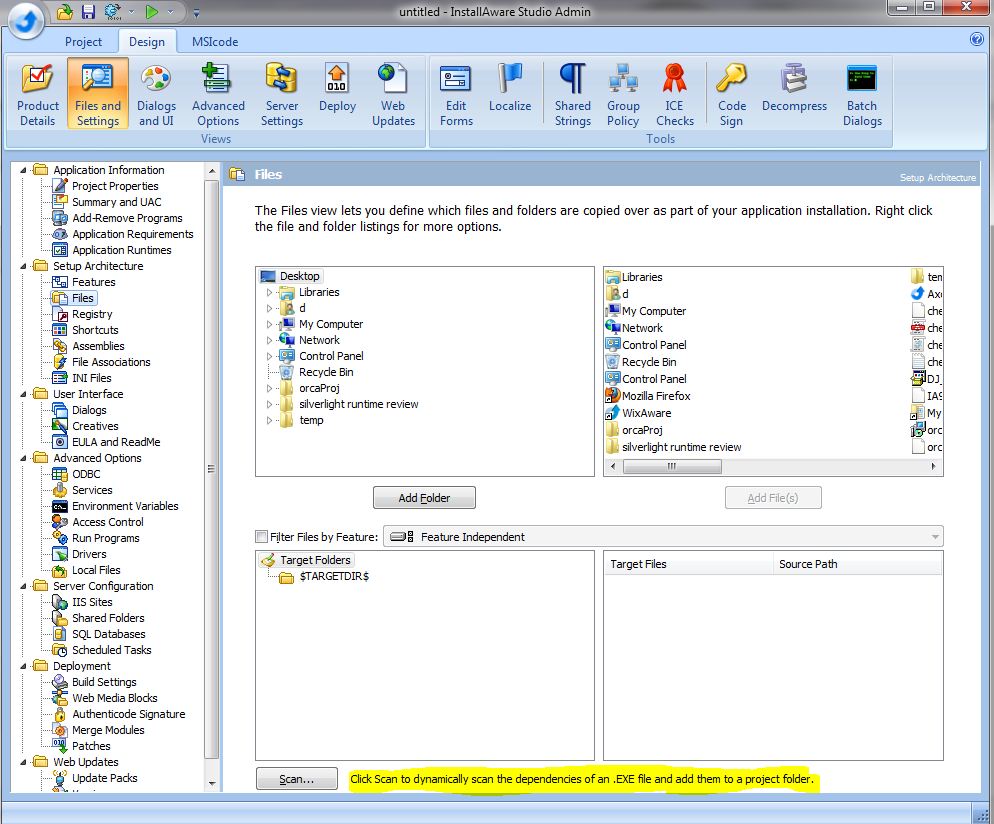The width and height of the screenshot is (994, 824).
Task: Switch to the Design ribbon tab
Action: (x=147, y=42)
